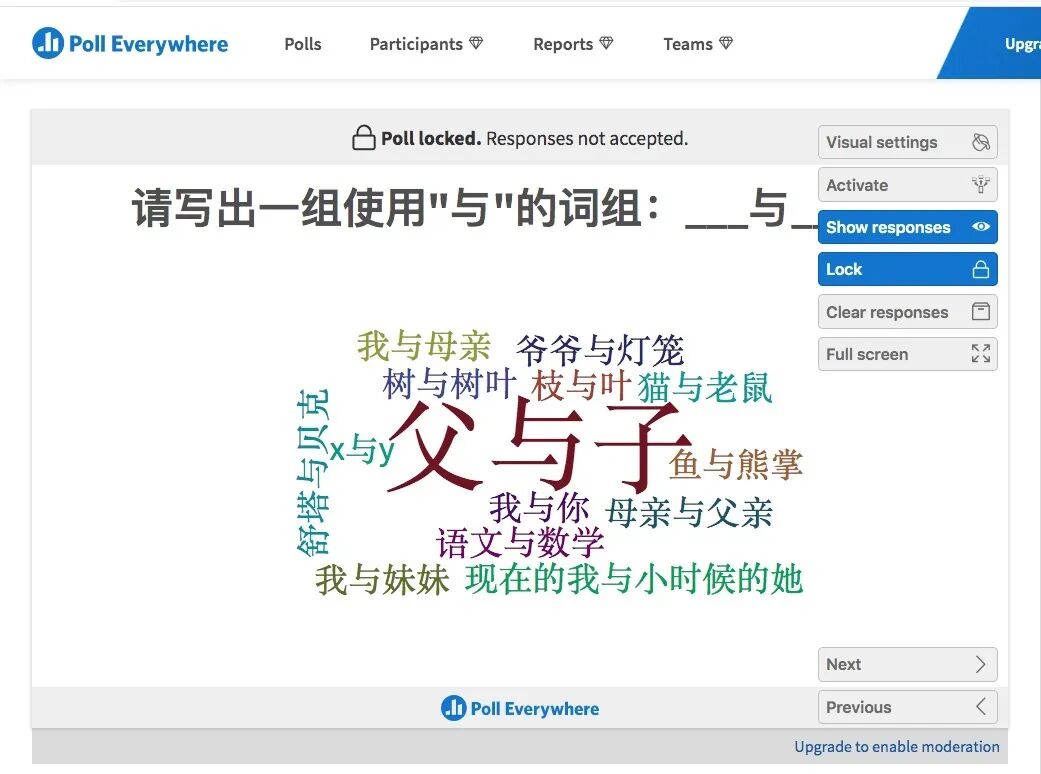Viewport: 1041px width, 774px height.
Task: Toggle the Lock button
Action: [908, 270]
